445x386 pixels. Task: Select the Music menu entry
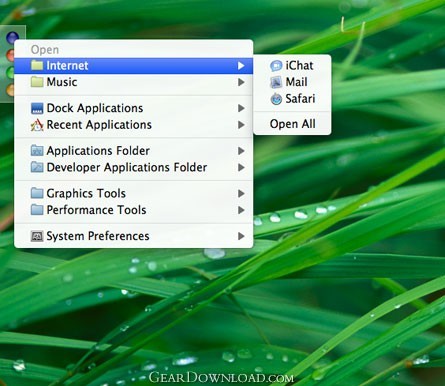coord(134,82)
